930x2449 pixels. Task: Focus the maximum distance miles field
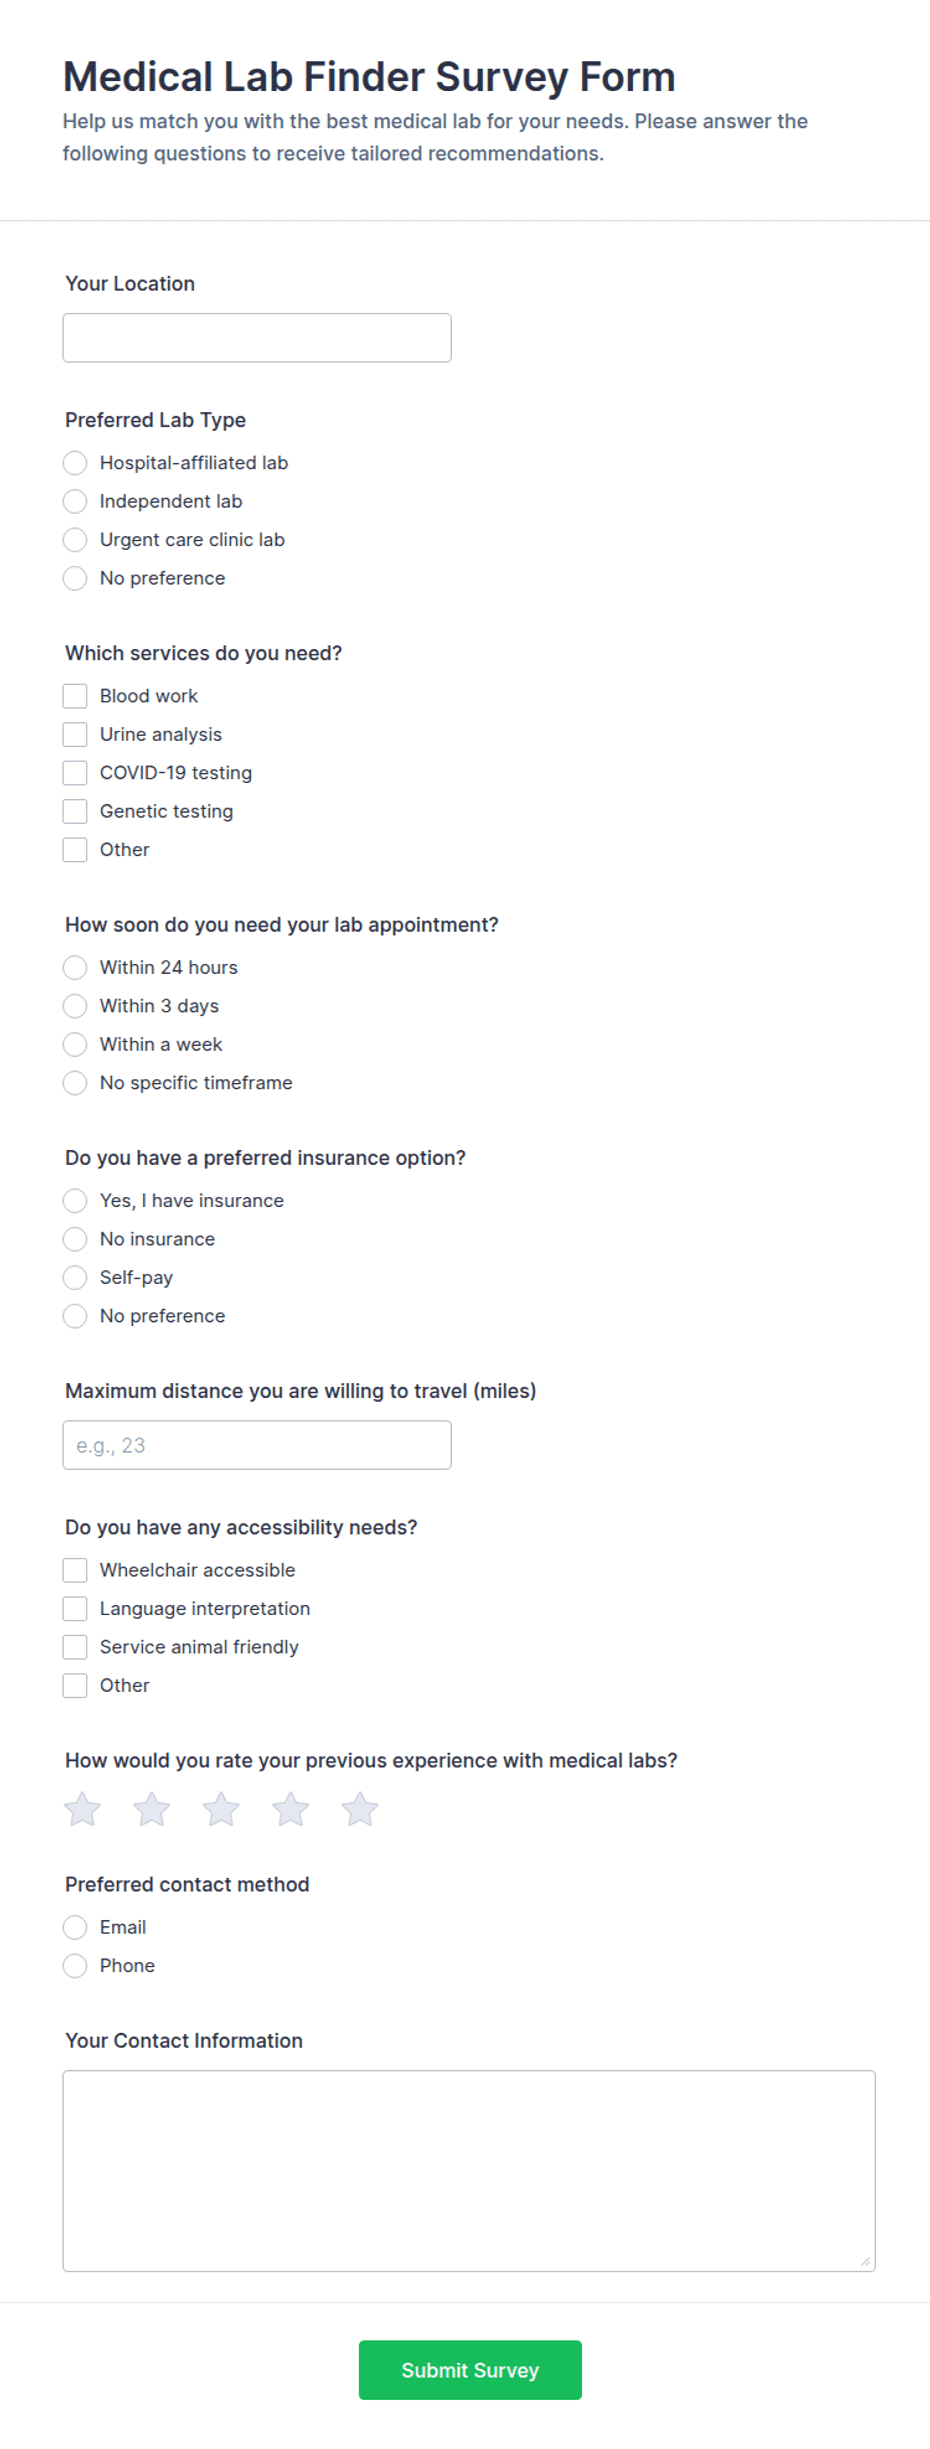[257, 1445]
